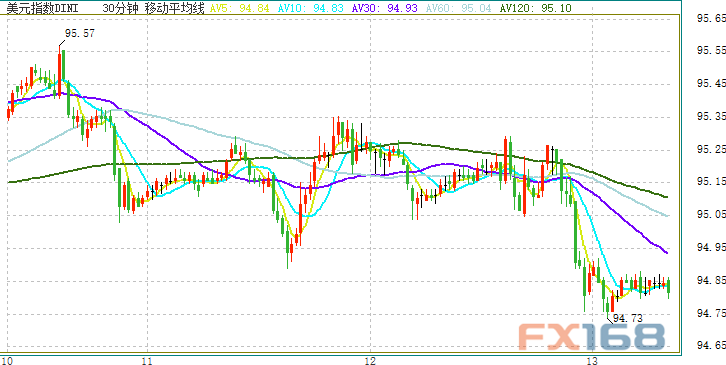Click the FX168 watermark logo
The width and height of the screenshot is (726, 365).
(591, 336)
